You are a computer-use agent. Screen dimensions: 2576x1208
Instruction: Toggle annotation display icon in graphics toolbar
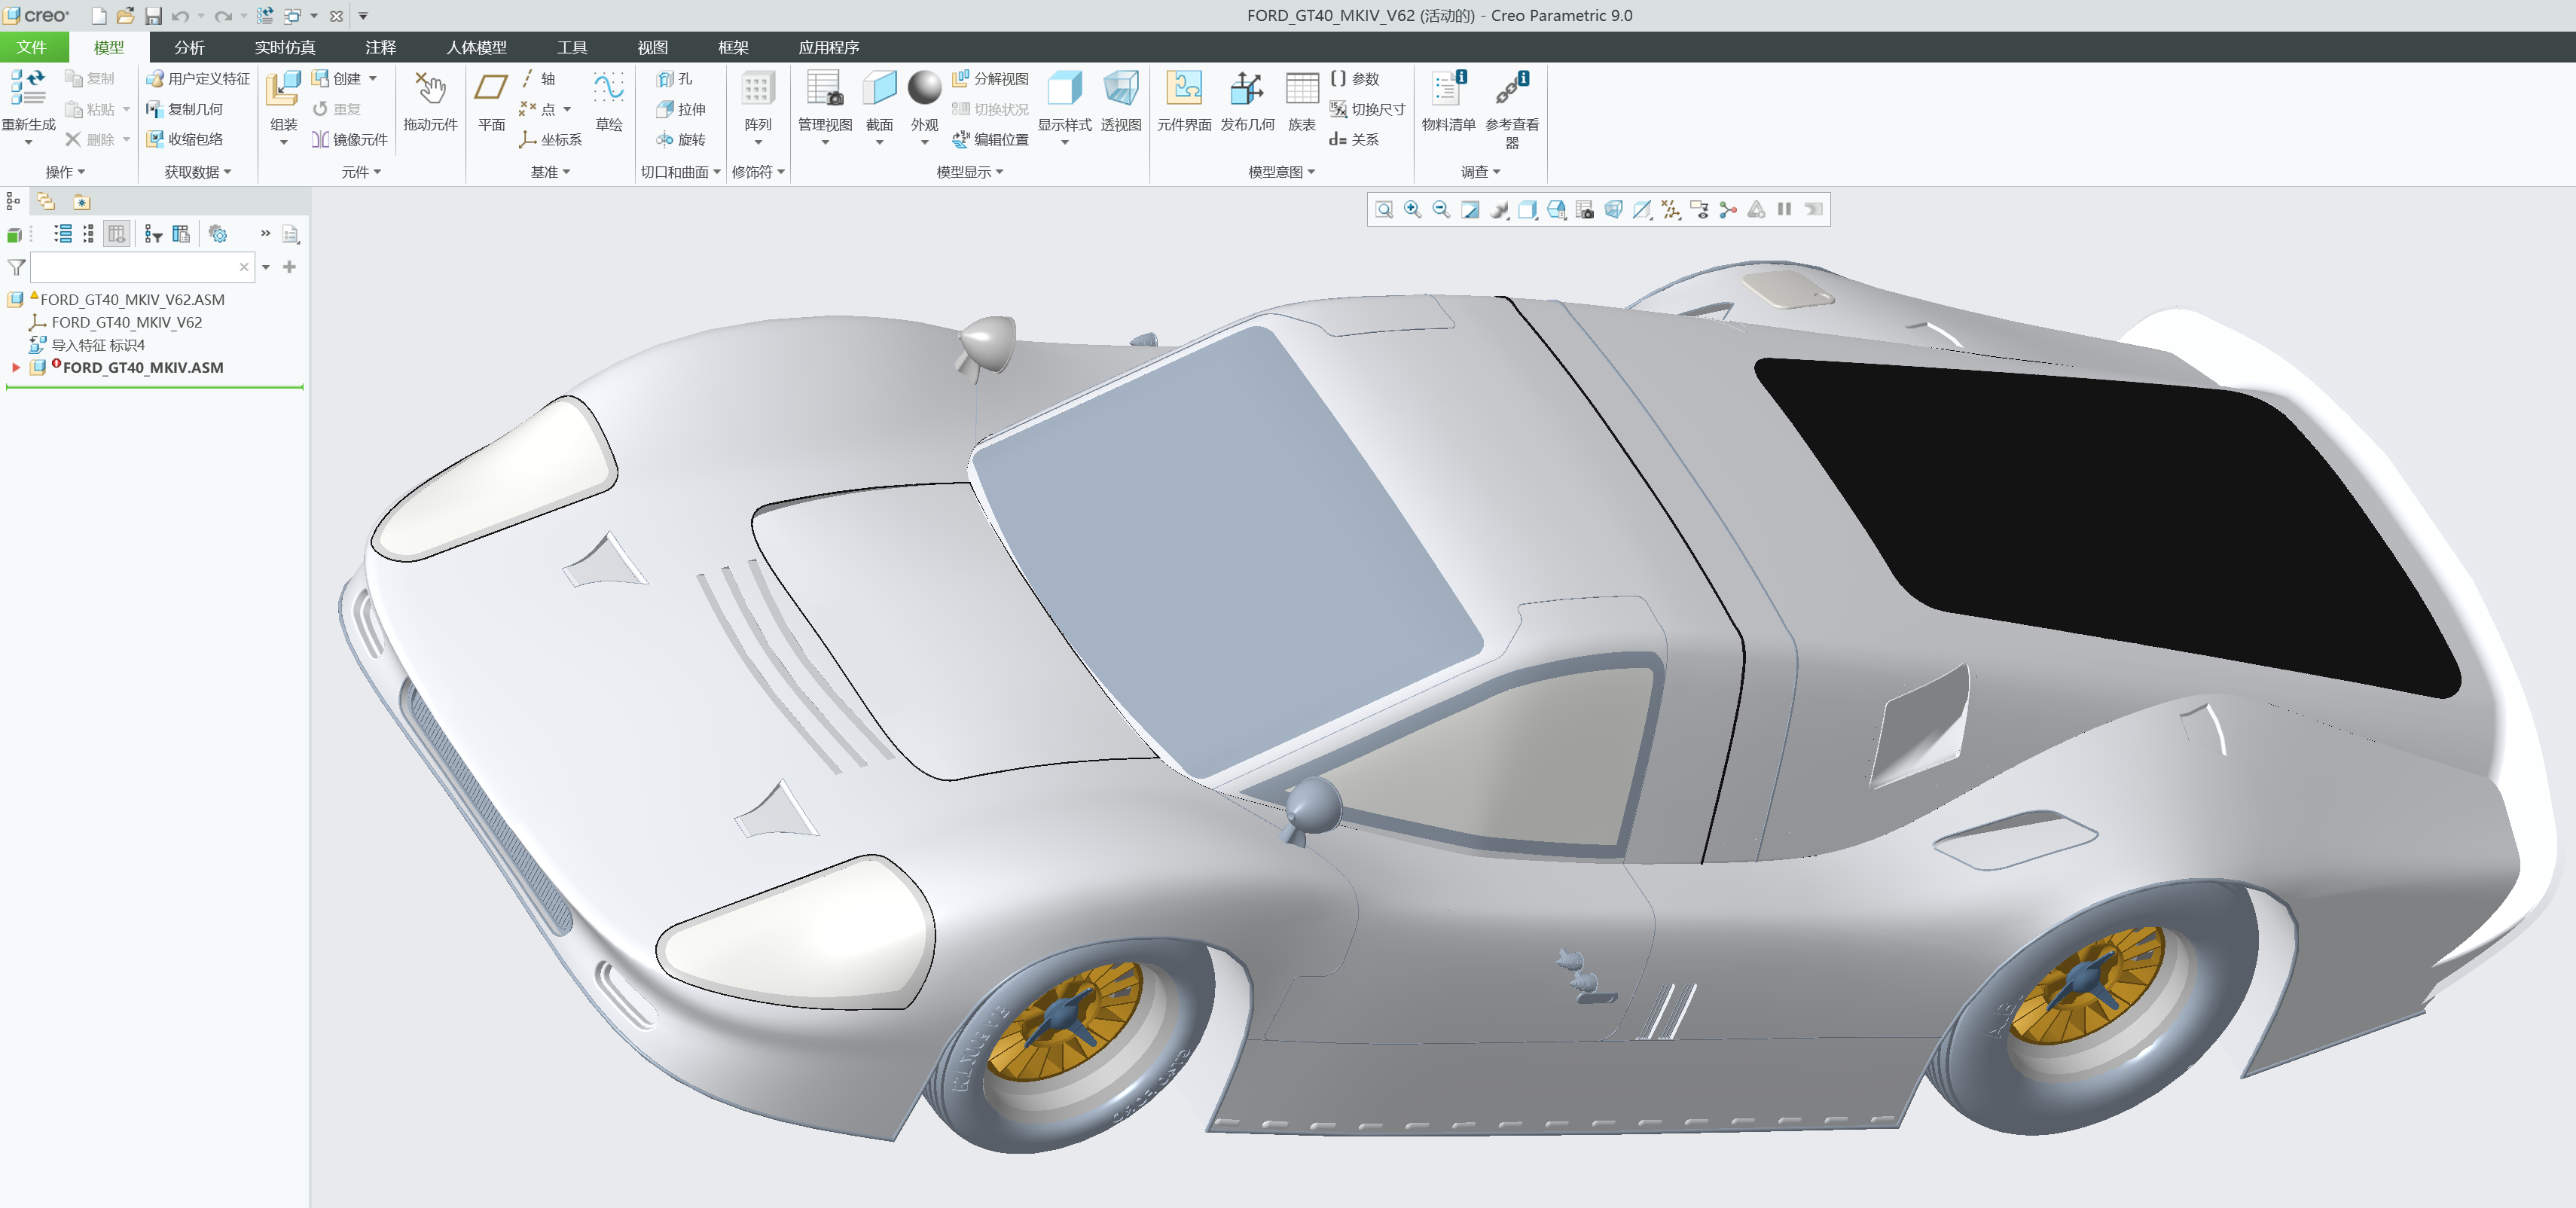(1699, 209)
